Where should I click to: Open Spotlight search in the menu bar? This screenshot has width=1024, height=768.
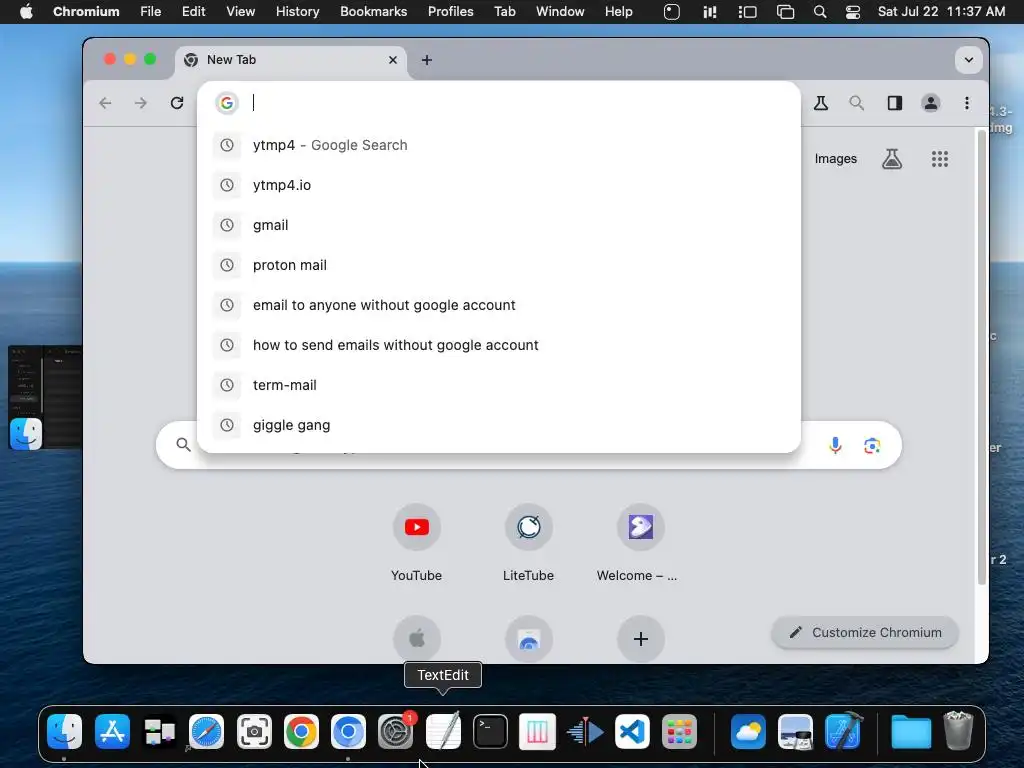click(820, 12)
